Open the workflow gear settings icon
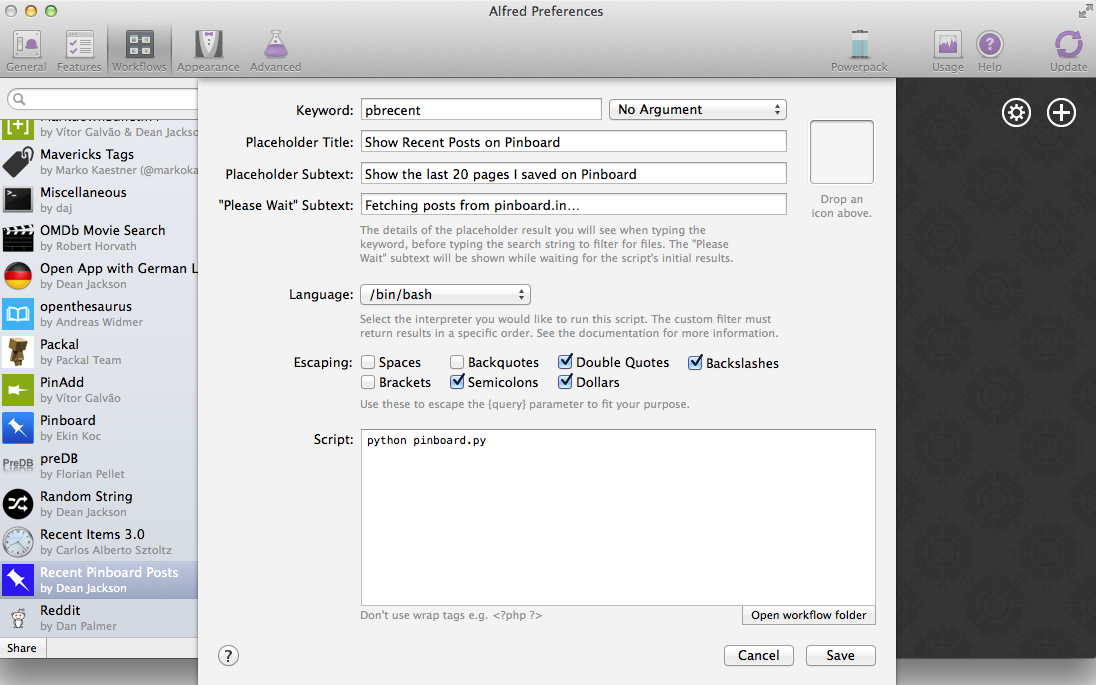Image resolution: width=1096 pixels, height=685 pixels. tap(1016, 113)
